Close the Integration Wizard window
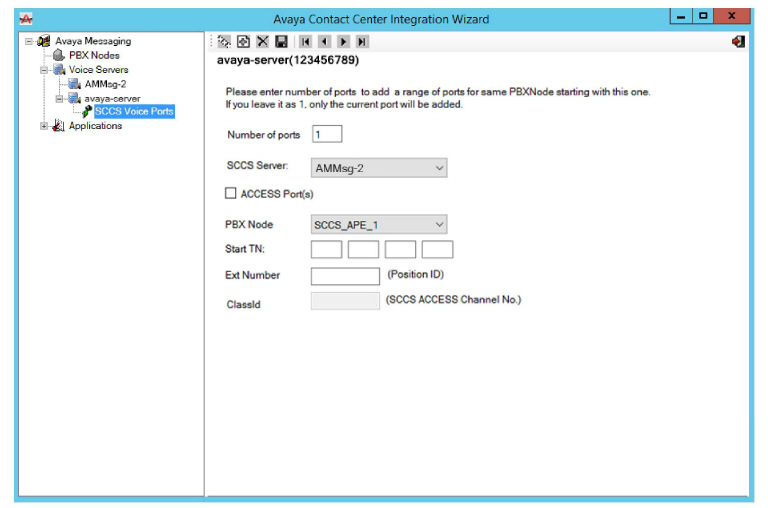The image size is (768, 508). click(x=732, y=16)
